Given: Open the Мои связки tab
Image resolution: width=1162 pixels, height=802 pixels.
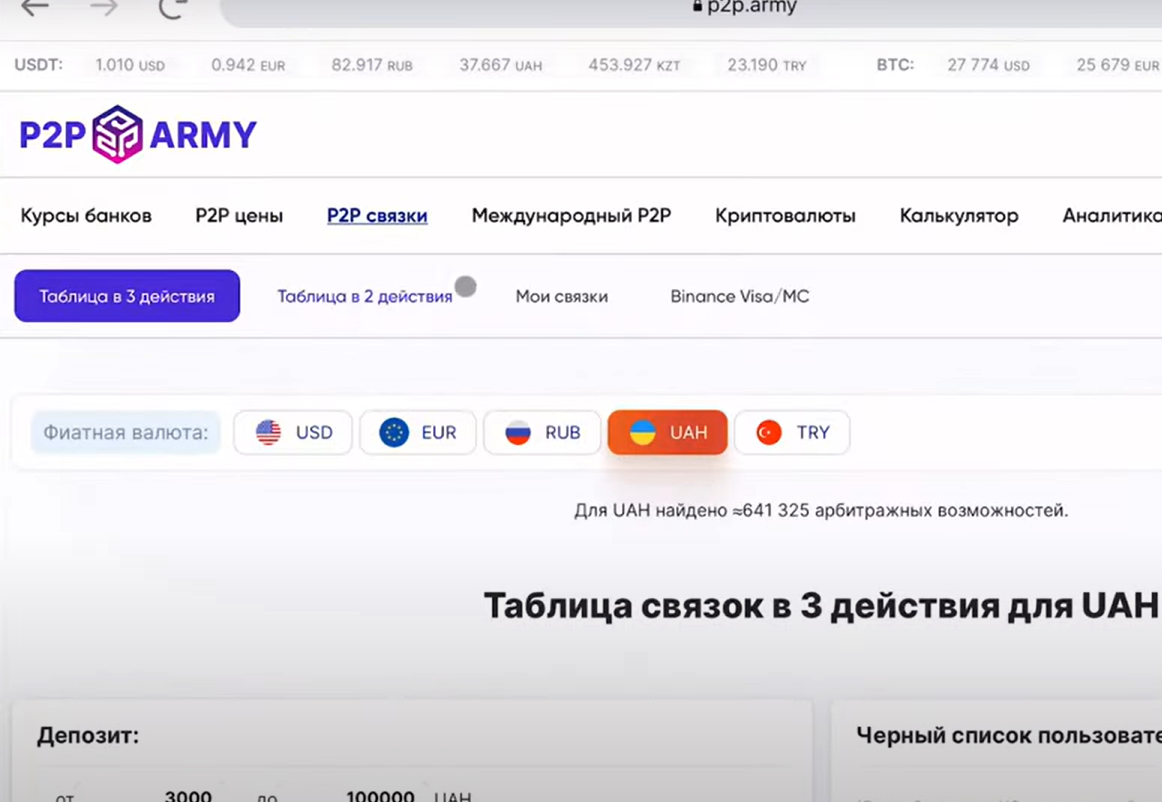Looking at the screenshot, I should (562, 296).
